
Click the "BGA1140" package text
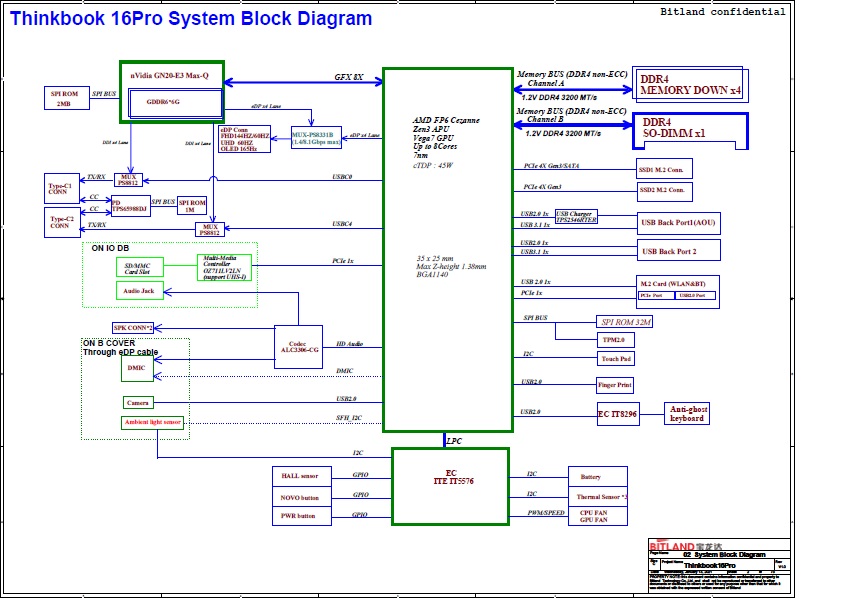click(433, 275)
